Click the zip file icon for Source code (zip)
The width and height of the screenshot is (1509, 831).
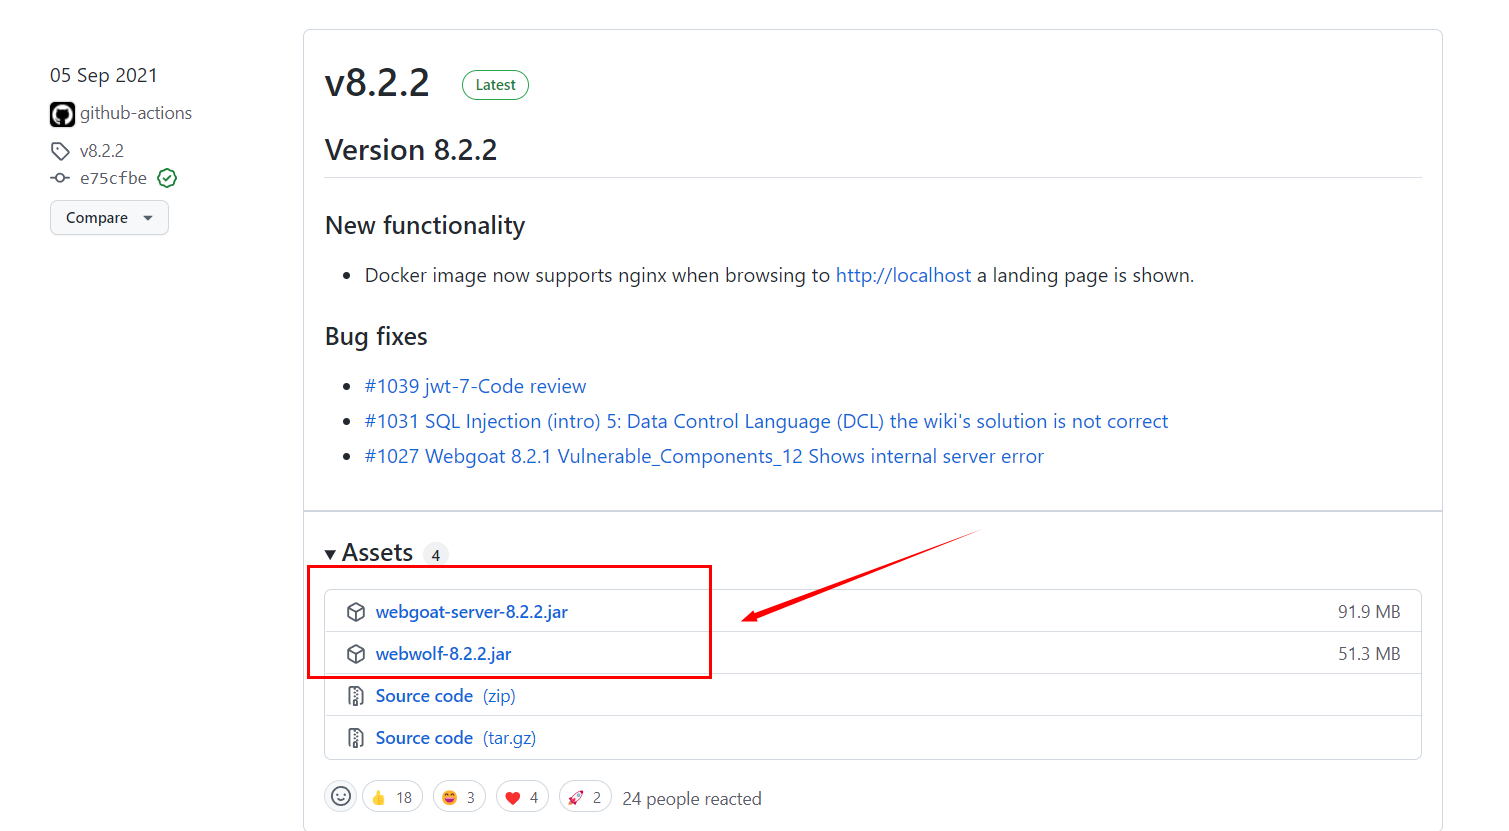click(x=355, y=696)
